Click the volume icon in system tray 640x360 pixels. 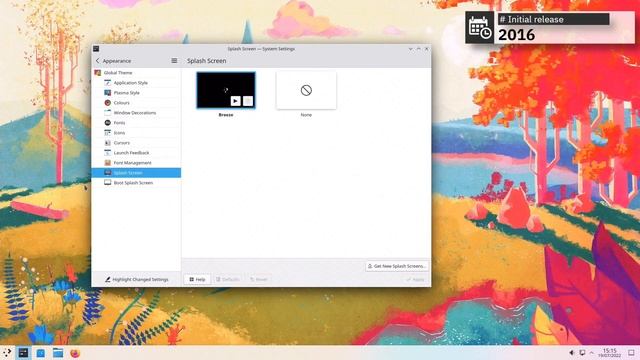[x=572, y=353]
